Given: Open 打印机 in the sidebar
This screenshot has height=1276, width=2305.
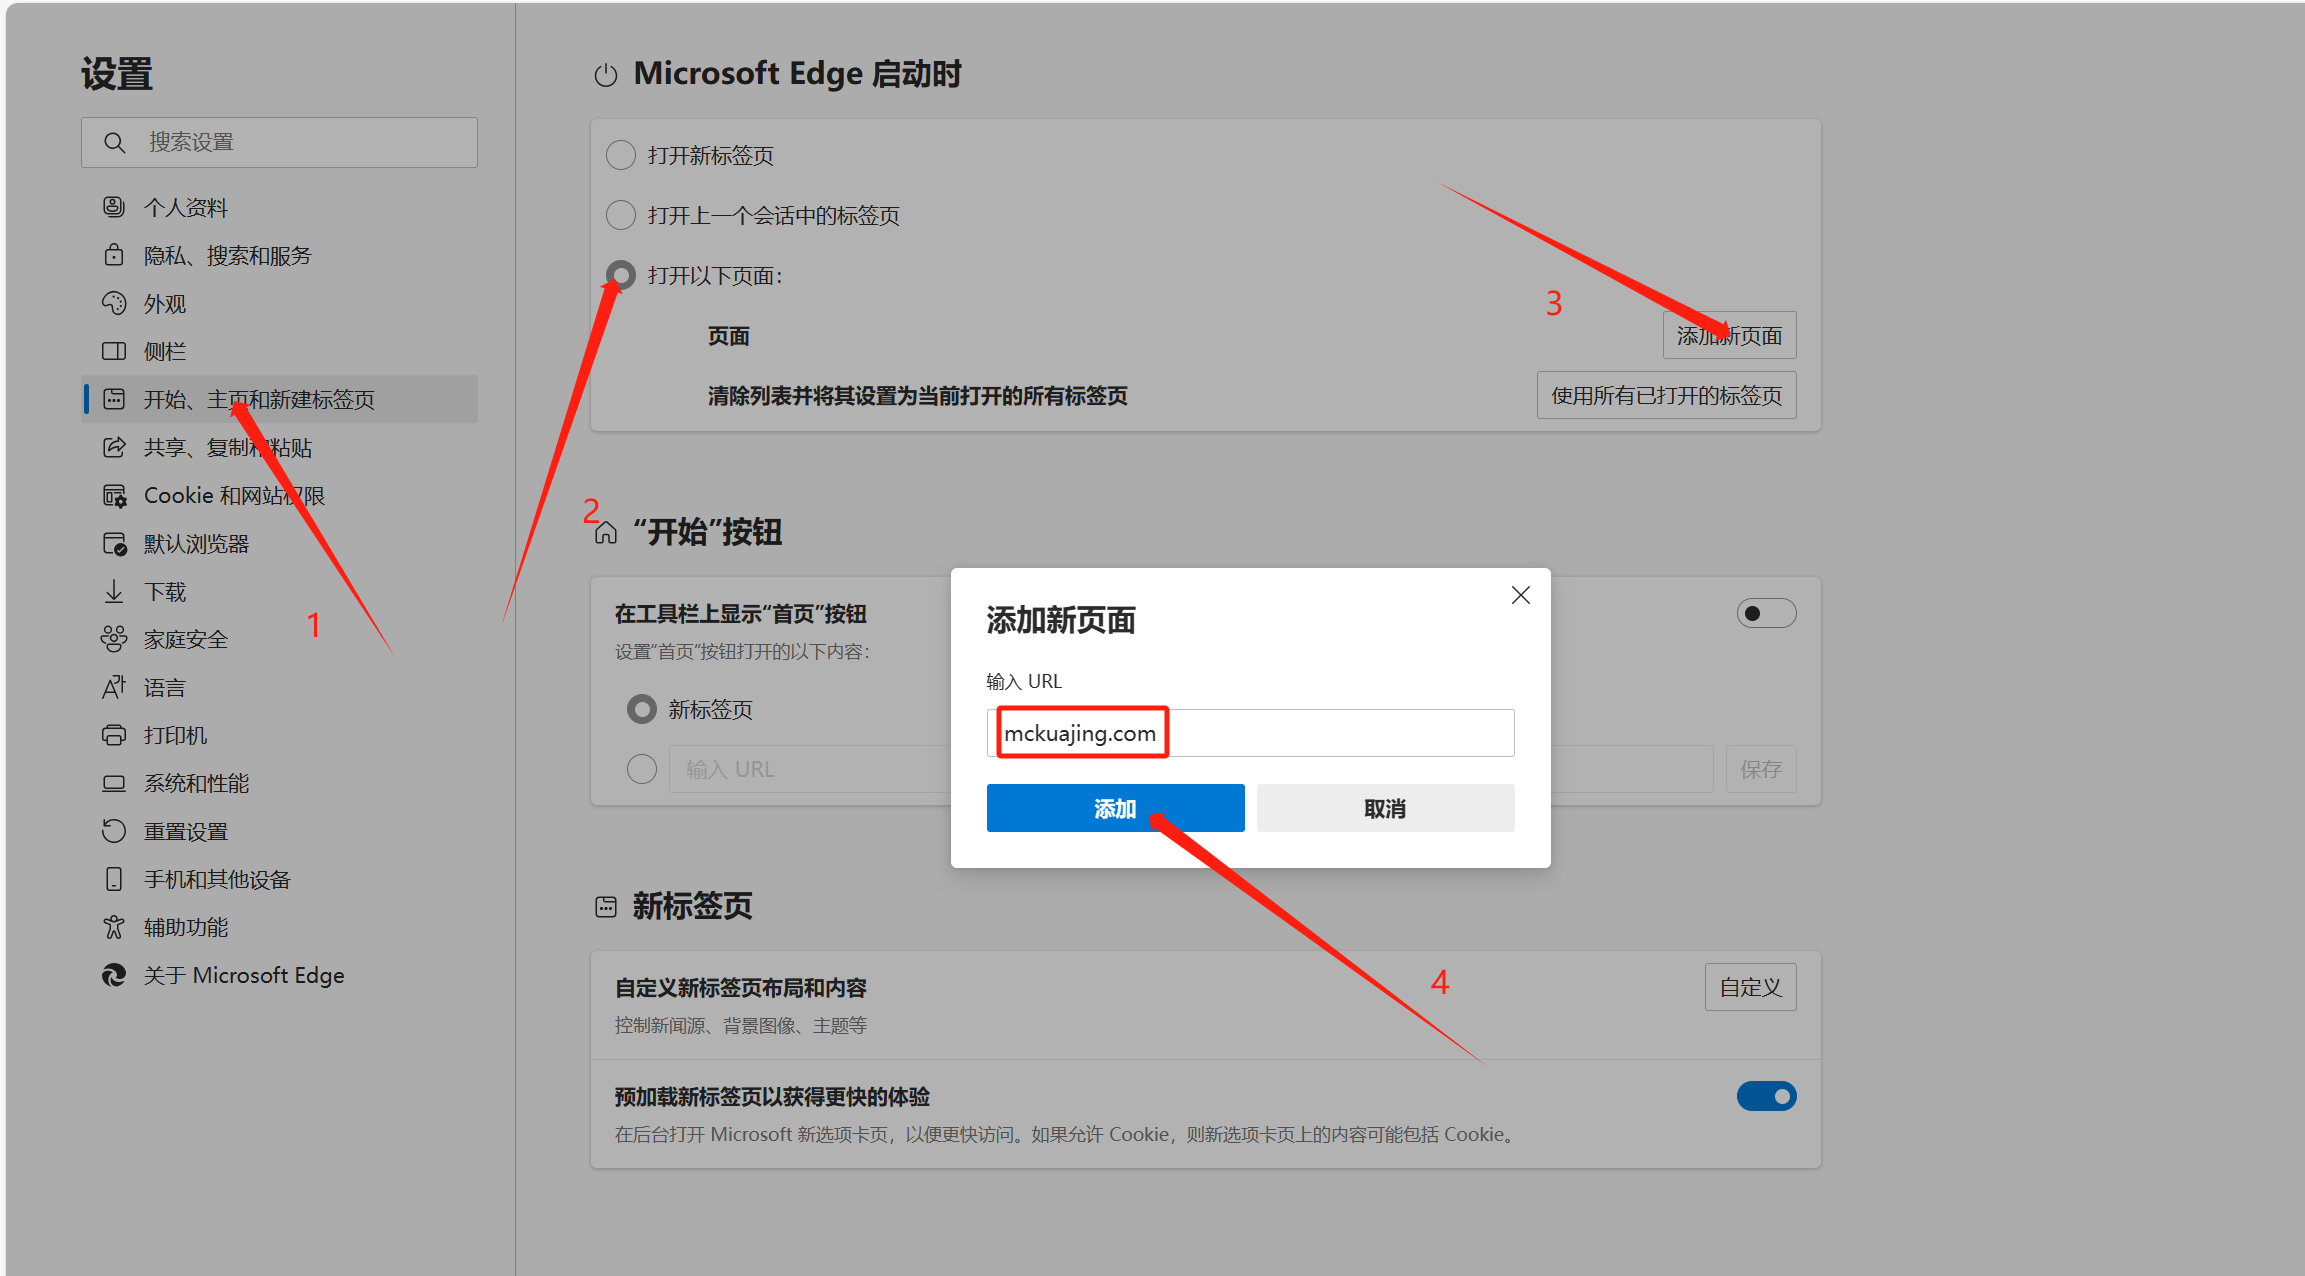Looking at the screenshot, I should [x=280, y=735].
